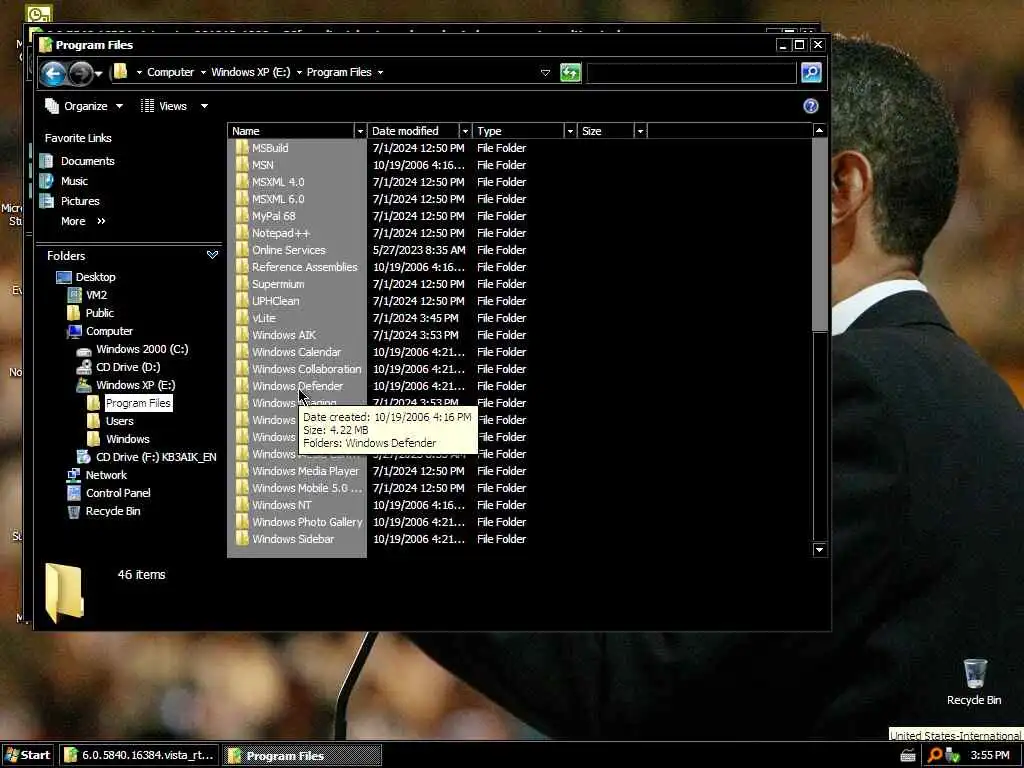Select the Windows AIK folder
Screen dimensions: 1024x768
point(283,335)
